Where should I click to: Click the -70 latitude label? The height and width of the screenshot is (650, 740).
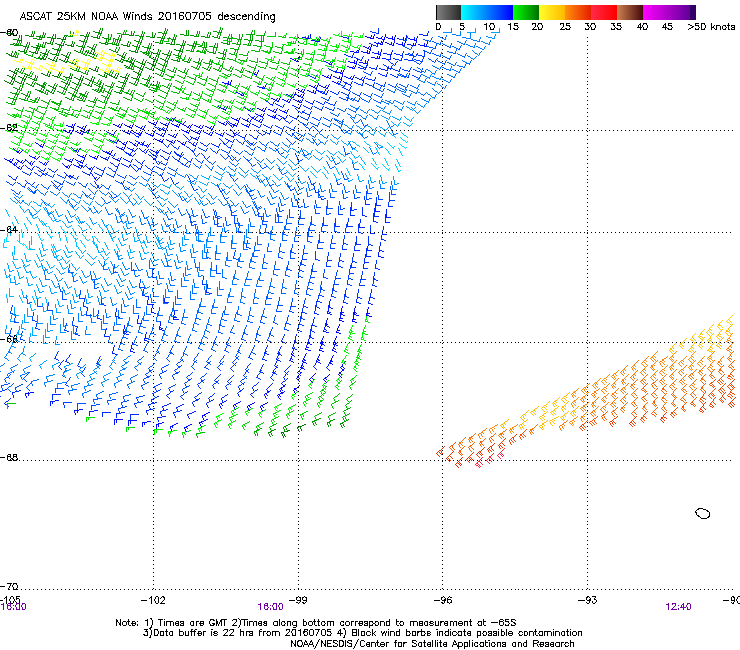tap(9, 586)
